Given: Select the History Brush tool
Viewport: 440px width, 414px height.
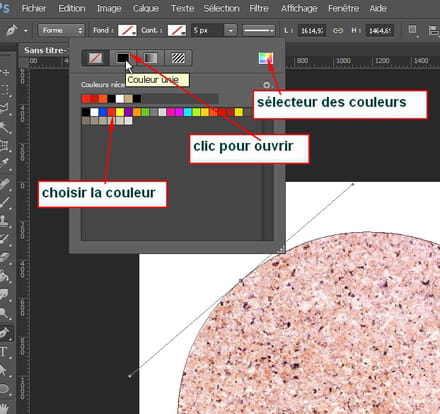Looking at the screenshot, I should (x=5, y=239).
